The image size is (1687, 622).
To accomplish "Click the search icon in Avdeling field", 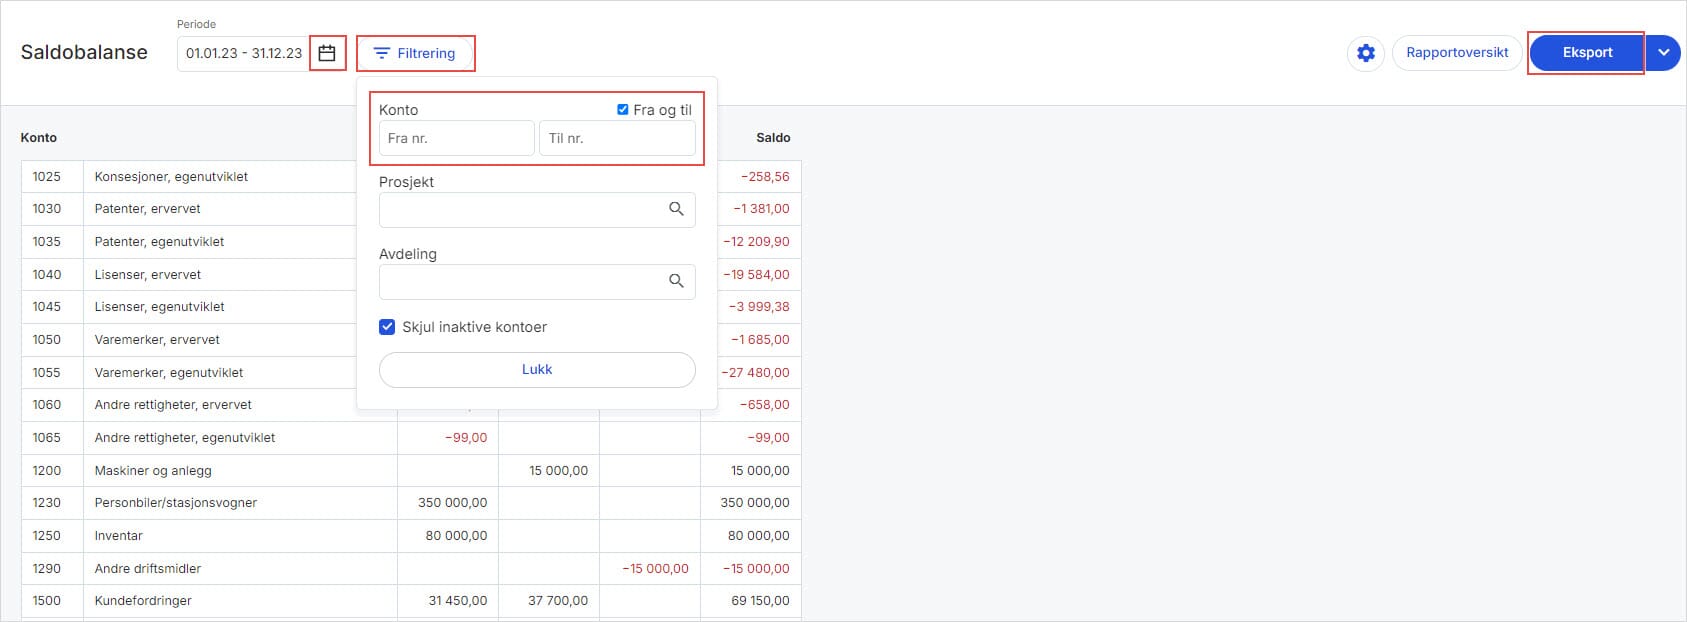I will pos(676,281).
